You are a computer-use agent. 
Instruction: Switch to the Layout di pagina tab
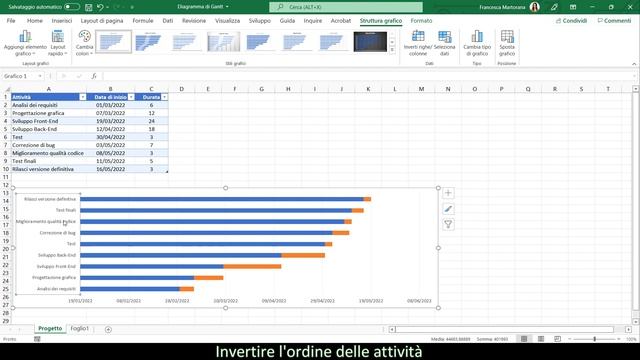pyautogui.click(x=102, y=20)
